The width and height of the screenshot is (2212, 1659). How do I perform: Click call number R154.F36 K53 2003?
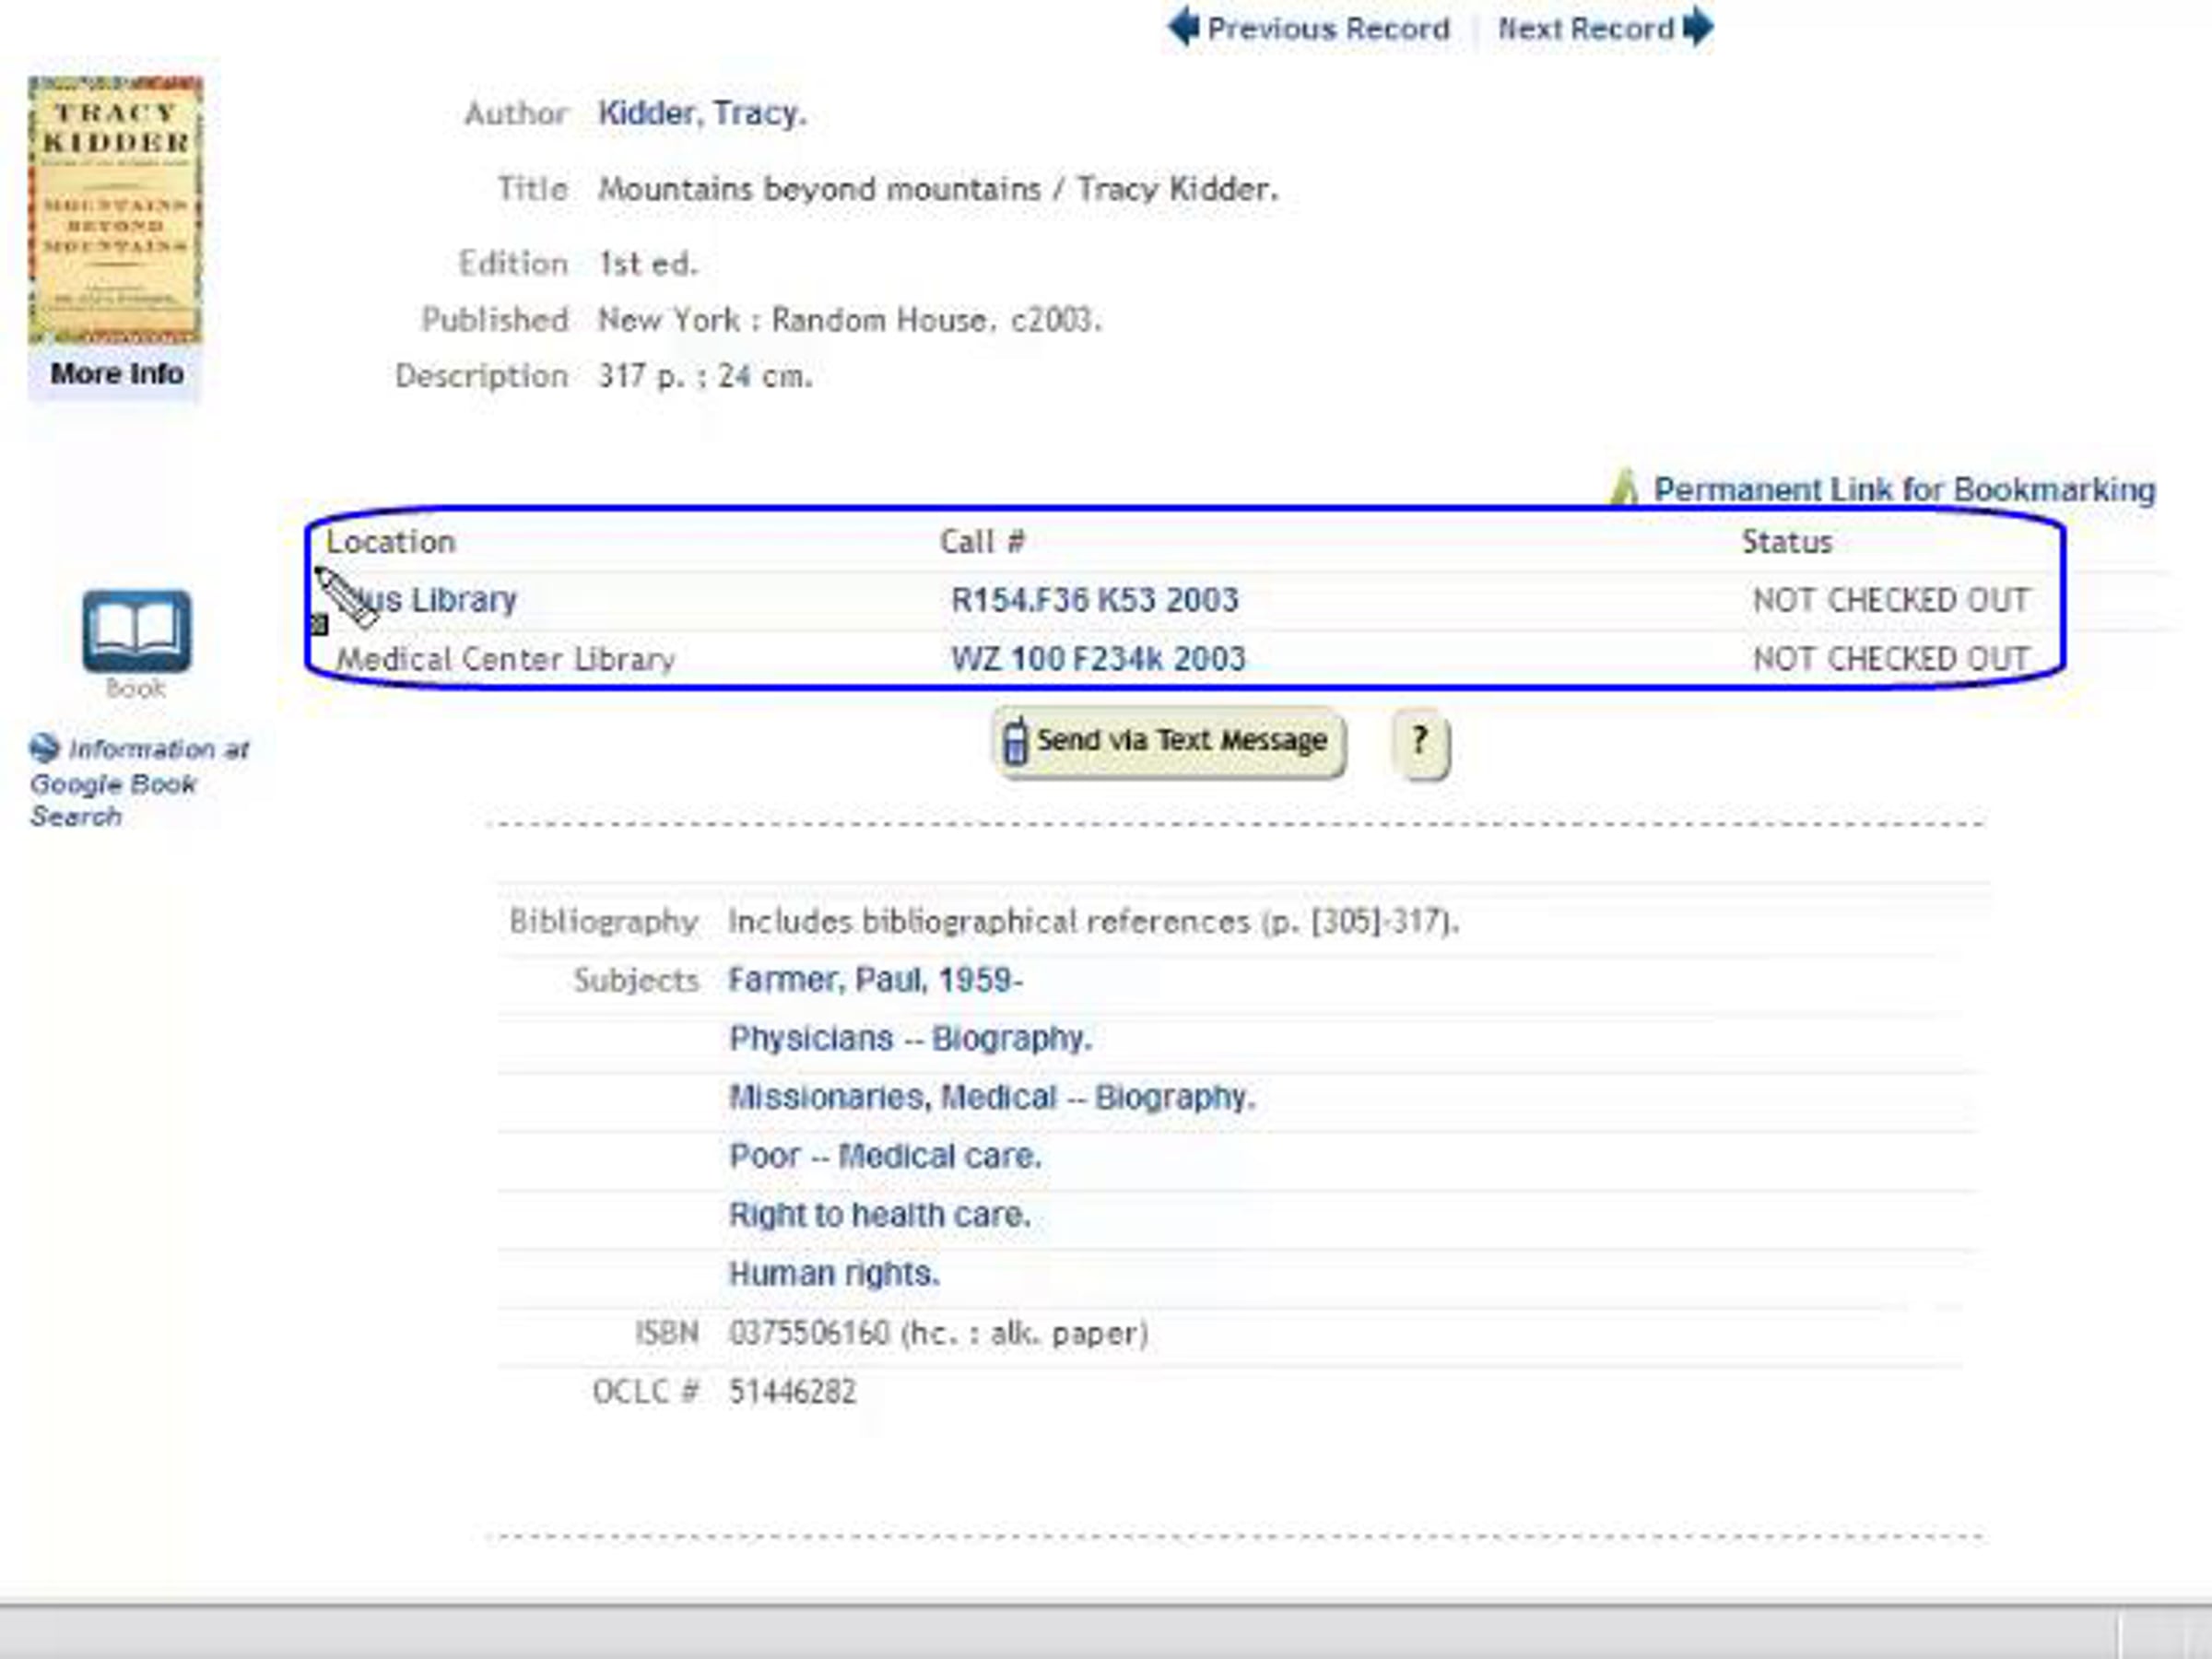[1094, 600]
